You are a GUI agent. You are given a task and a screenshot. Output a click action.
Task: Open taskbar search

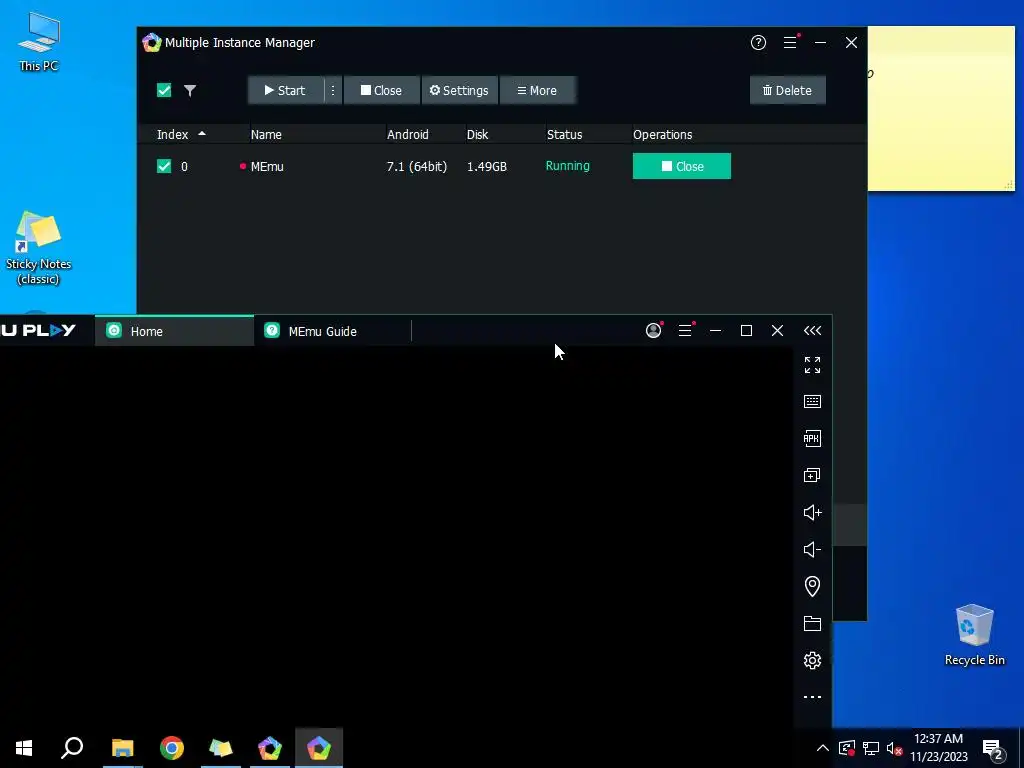point(72,748)
